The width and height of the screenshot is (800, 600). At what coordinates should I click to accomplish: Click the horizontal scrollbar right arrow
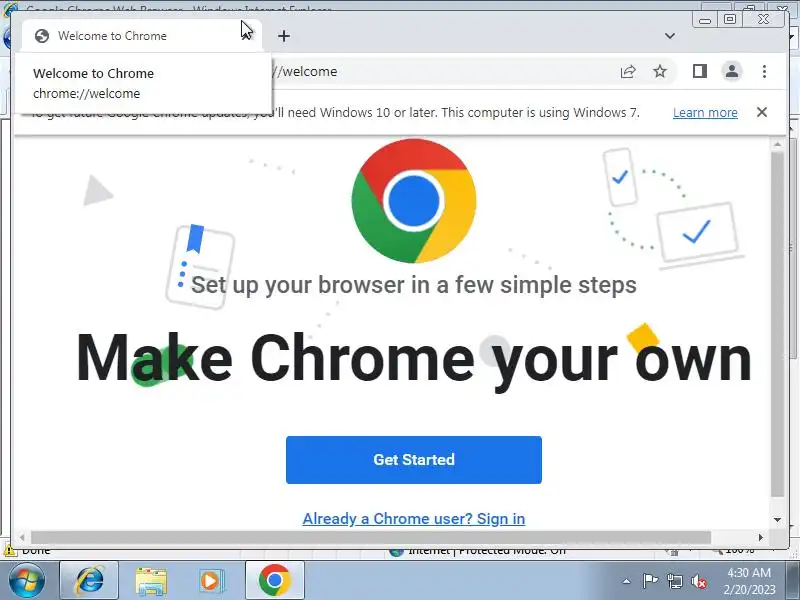pos(761,537)
